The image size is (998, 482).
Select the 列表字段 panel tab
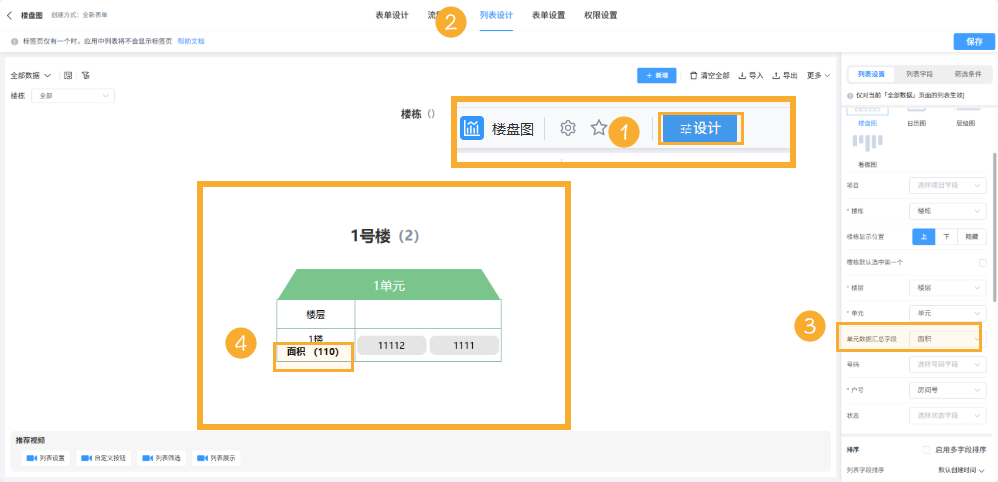coord(919,74)
